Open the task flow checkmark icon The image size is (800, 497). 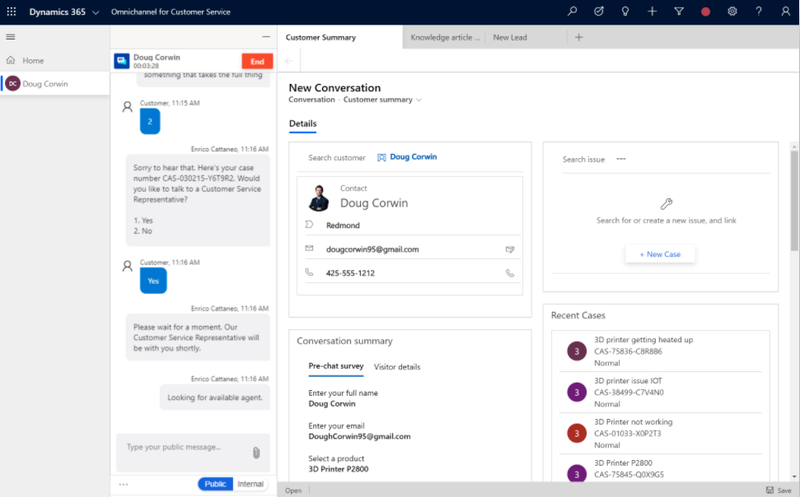tap(599, 11)
